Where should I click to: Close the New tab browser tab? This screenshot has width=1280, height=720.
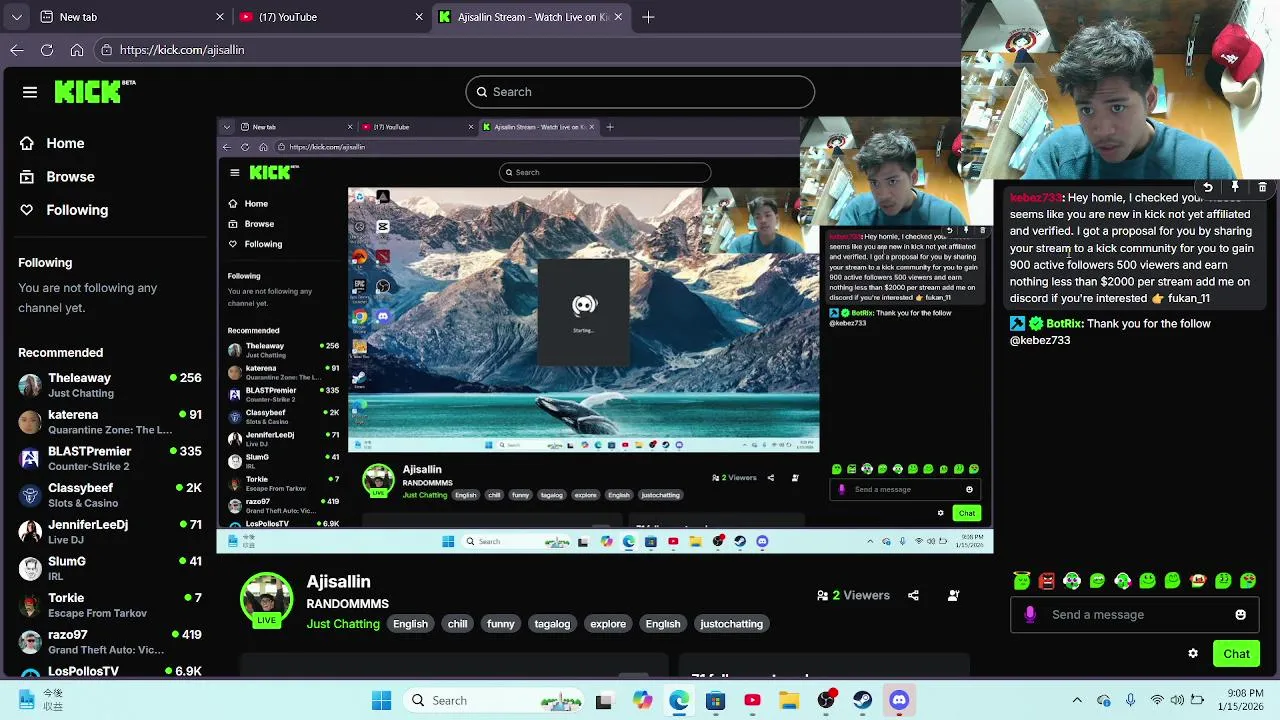coord(220,17)
